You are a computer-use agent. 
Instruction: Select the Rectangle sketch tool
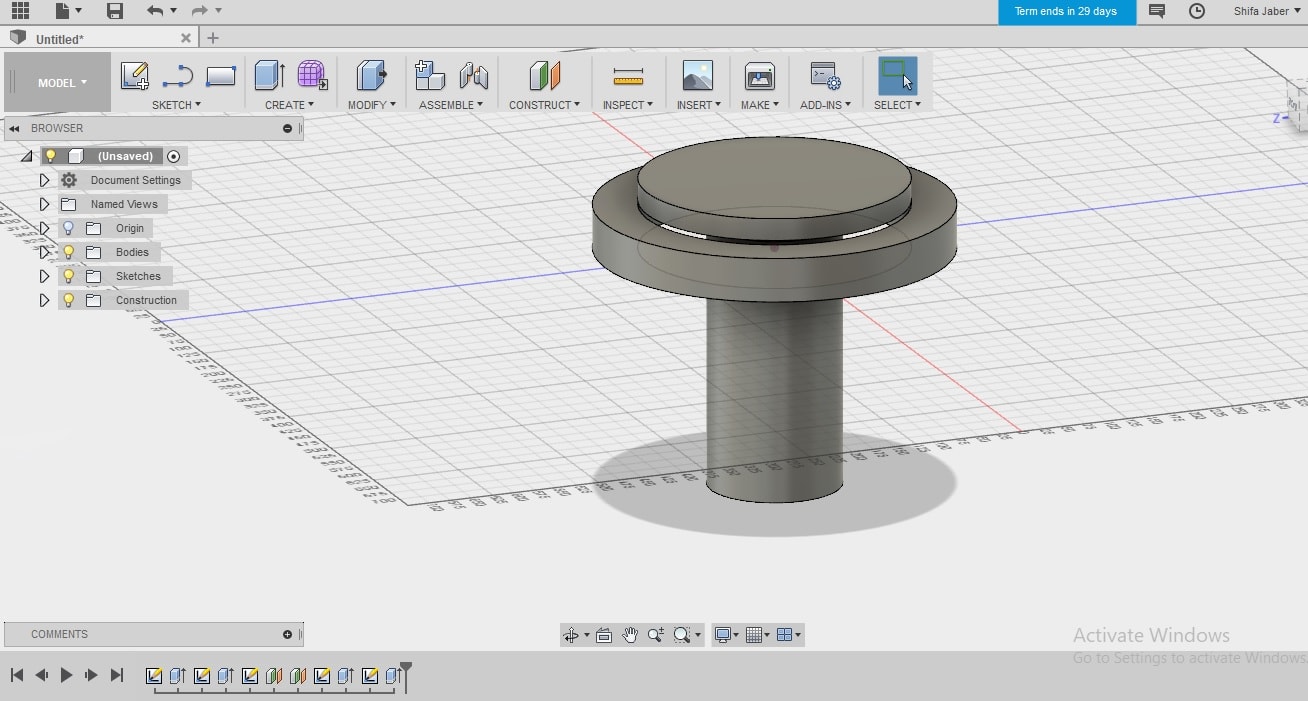click(221, 76)
